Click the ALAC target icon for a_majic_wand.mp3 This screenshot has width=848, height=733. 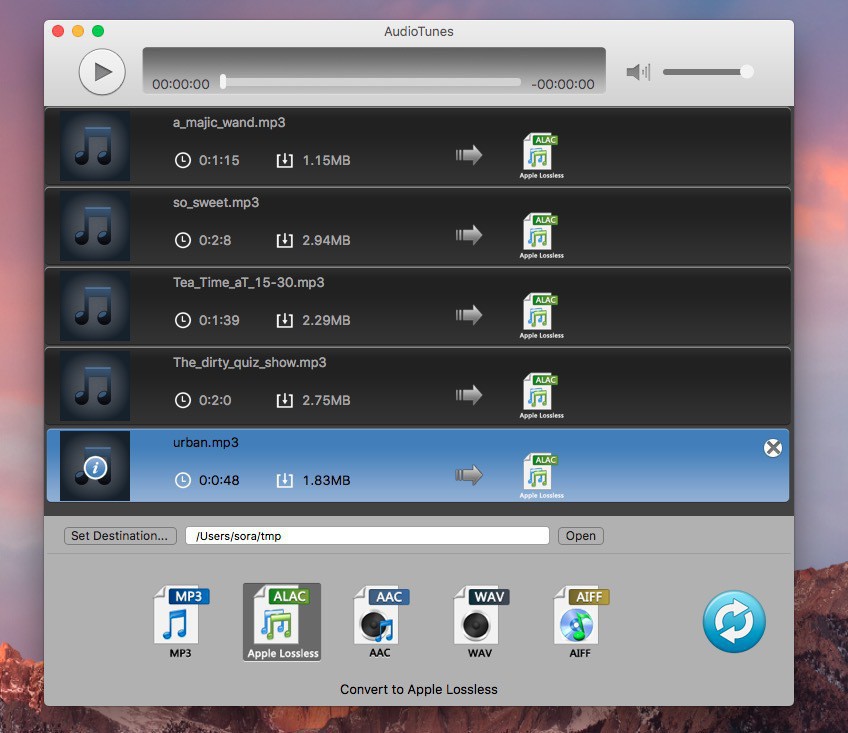coord(541,156)
